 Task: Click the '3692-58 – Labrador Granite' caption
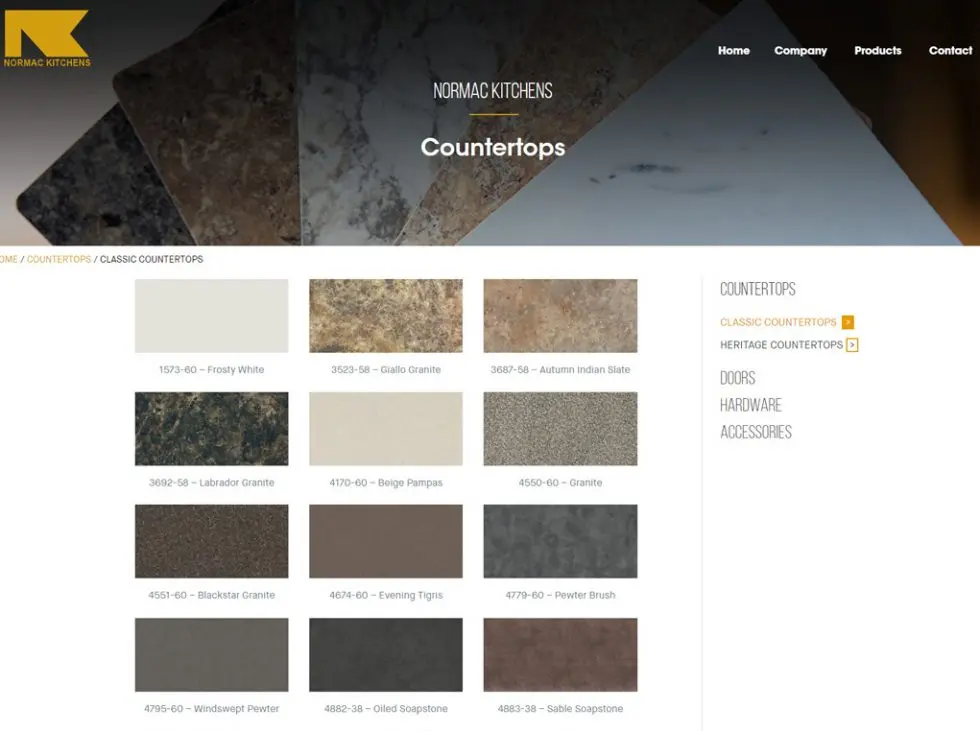(x=211, y=483)
